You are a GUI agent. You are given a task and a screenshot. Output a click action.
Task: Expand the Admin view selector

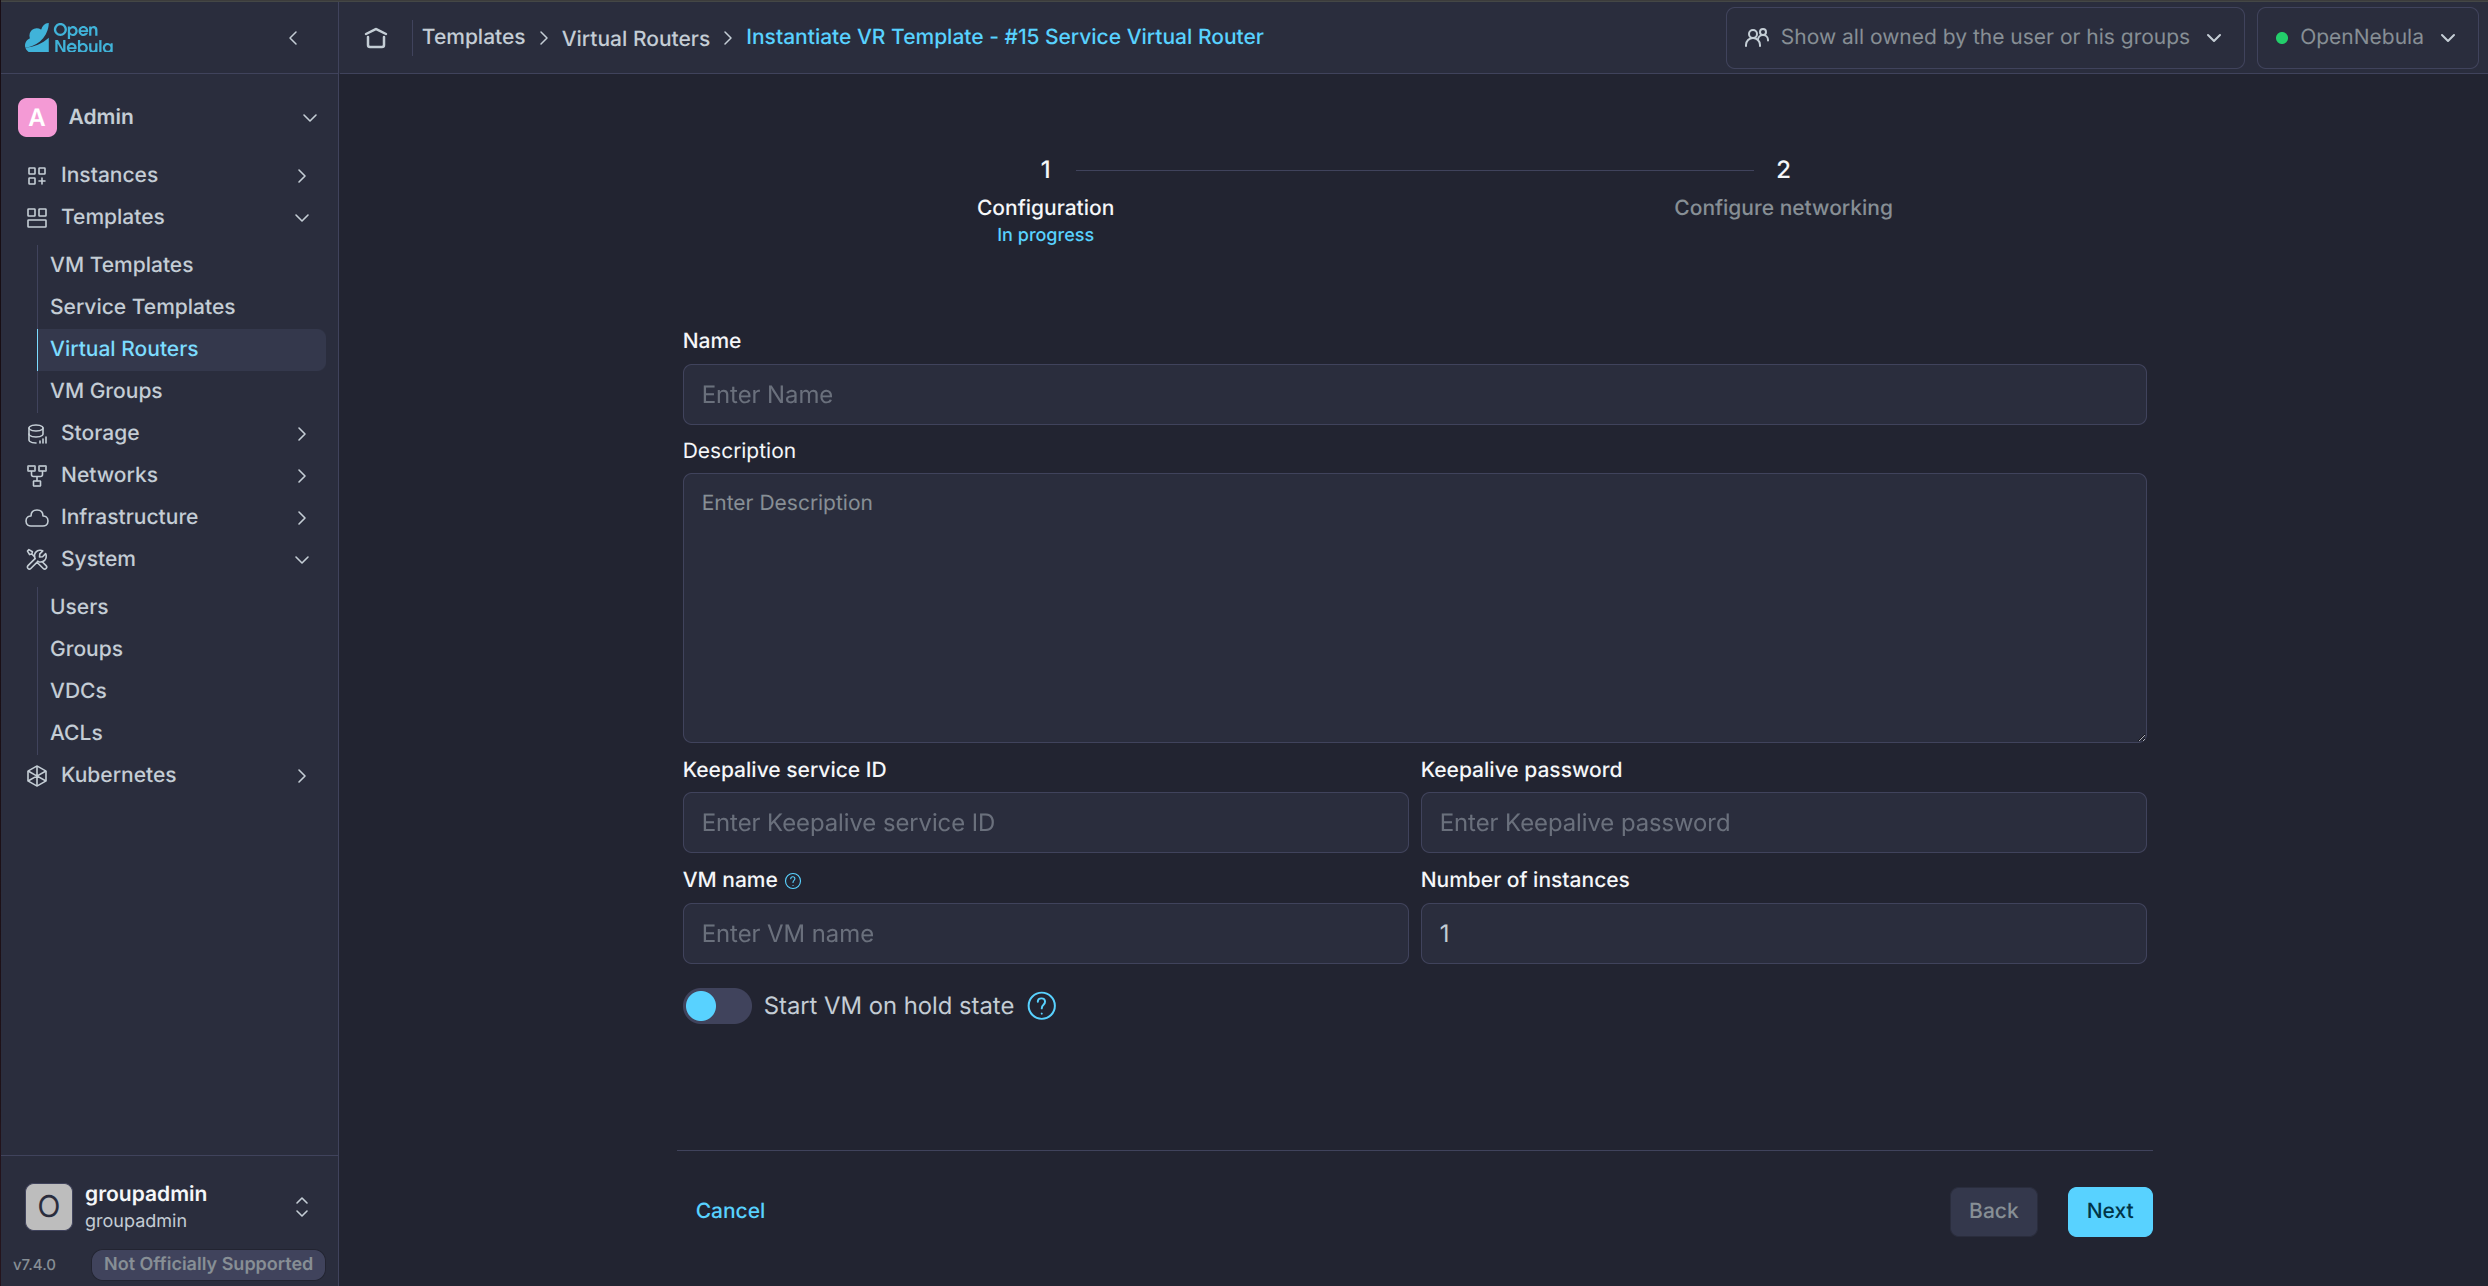310,118
